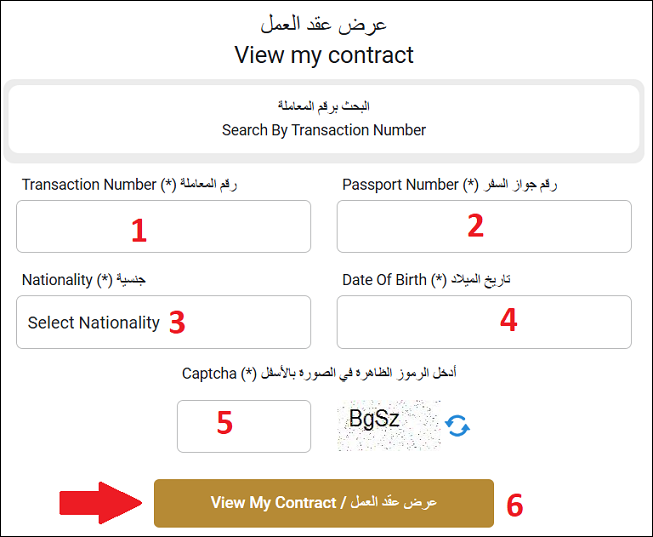Click the Captcha (*) instruction label

(319, 373)
